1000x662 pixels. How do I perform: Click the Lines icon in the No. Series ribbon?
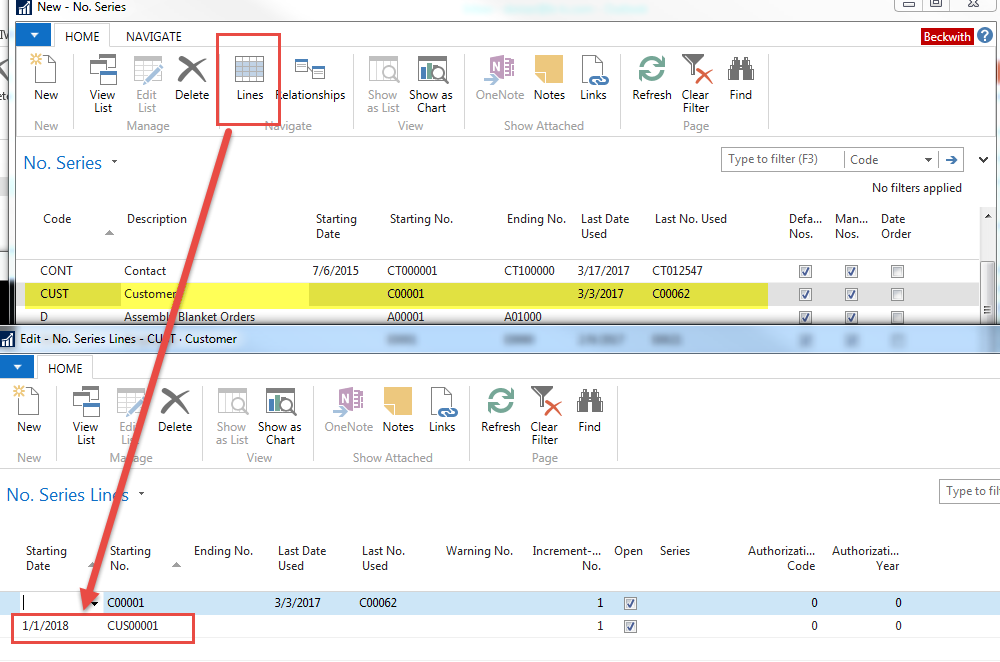click(249, 78)
